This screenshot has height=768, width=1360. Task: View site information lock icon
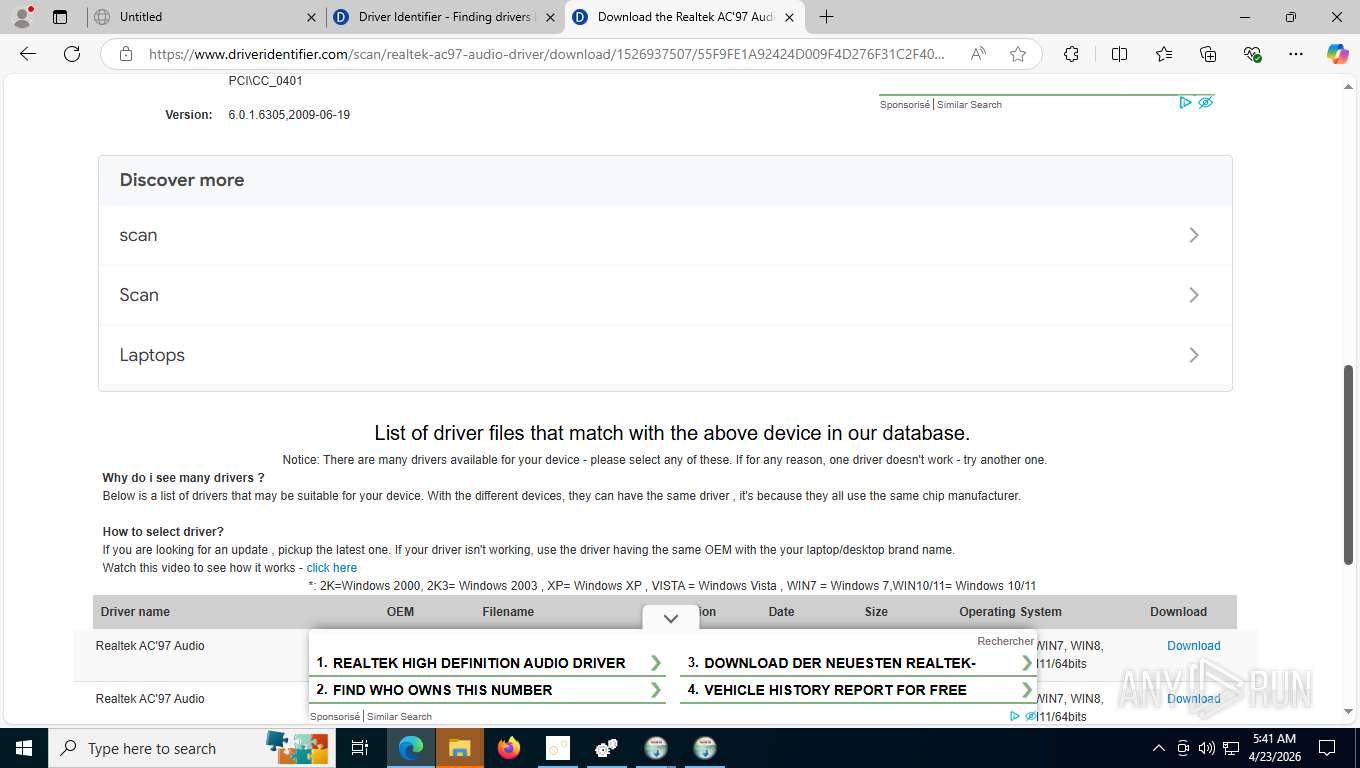pos(126,54)
